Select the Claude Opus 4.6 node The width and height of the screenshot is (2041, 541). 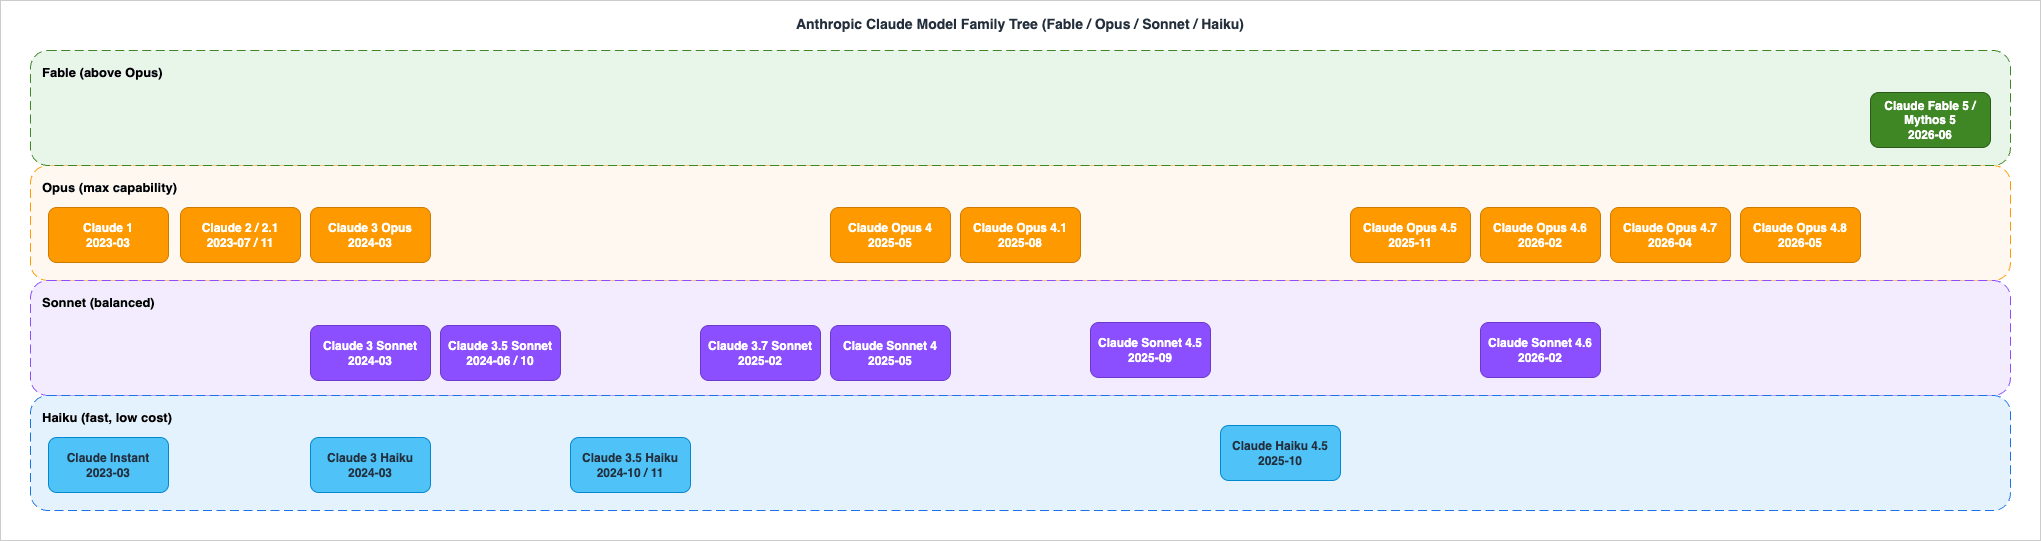point(1540,235)
